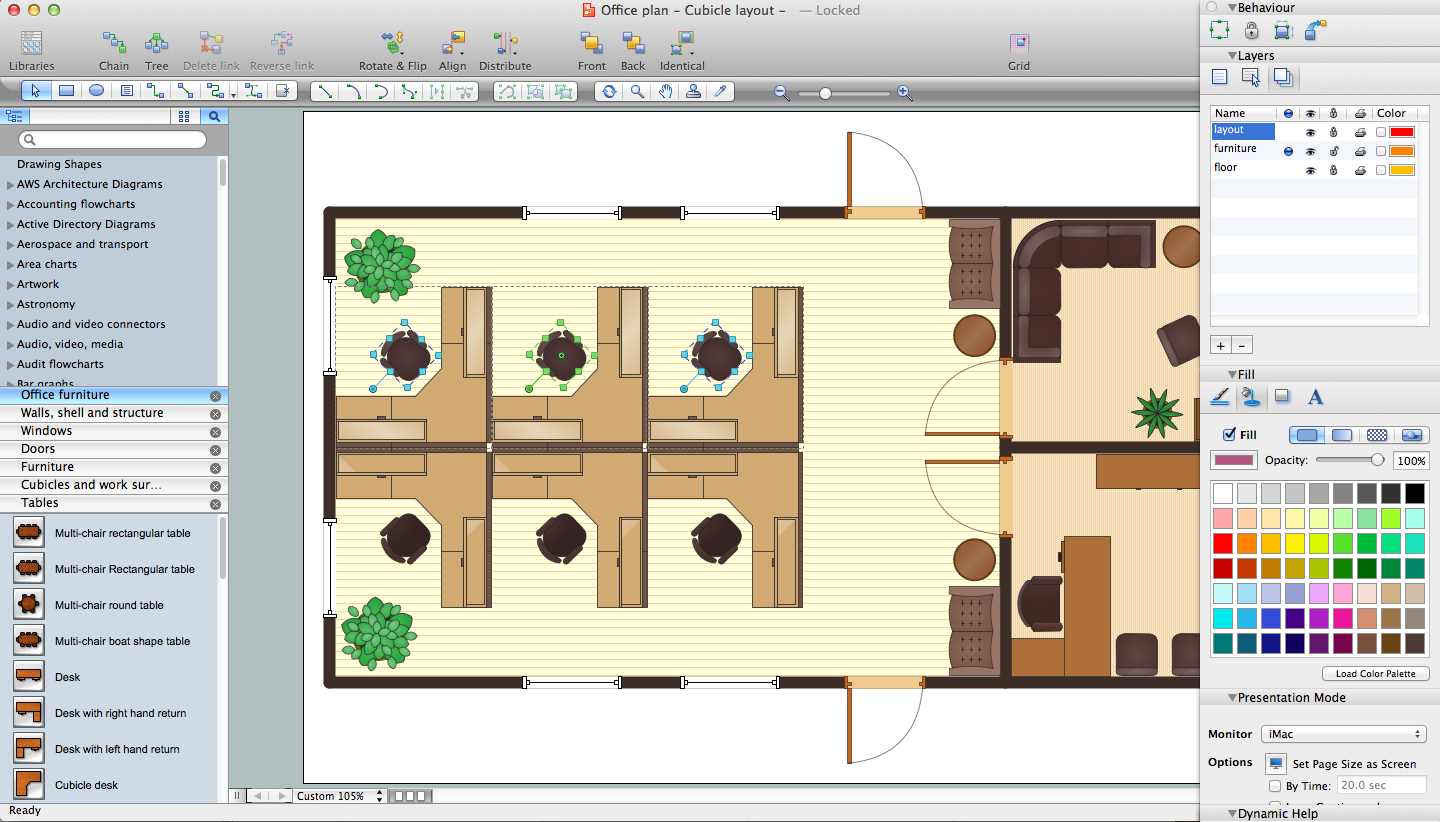Select the Chain connection tool
The image size is (1440, 822).
pos(113,44)
